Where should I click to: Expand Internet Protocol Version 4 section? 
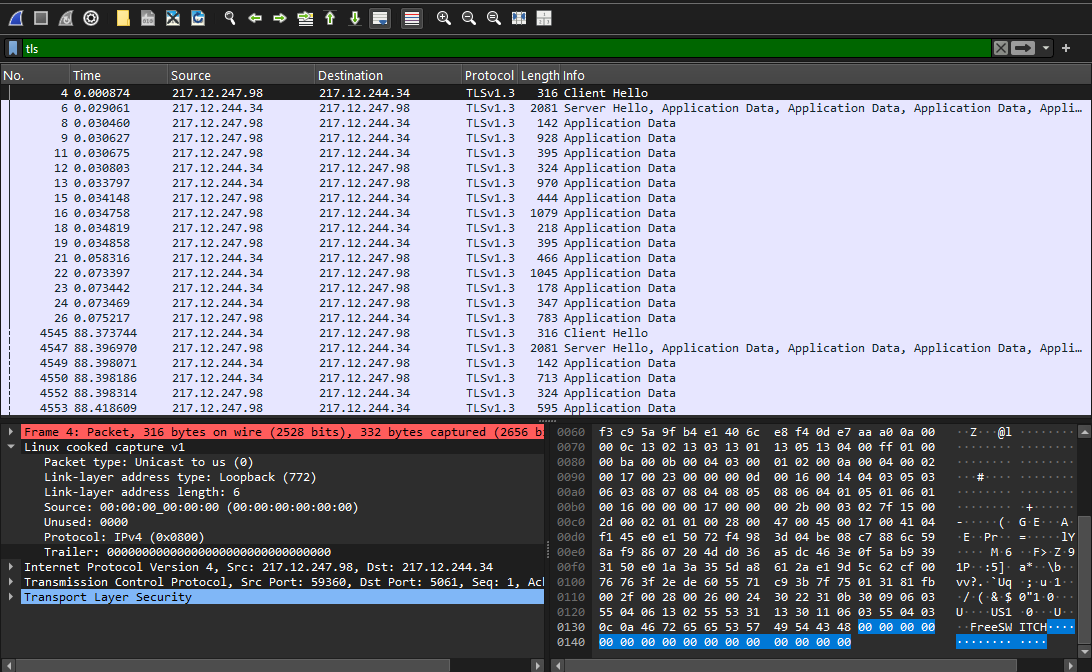[11, 567]
